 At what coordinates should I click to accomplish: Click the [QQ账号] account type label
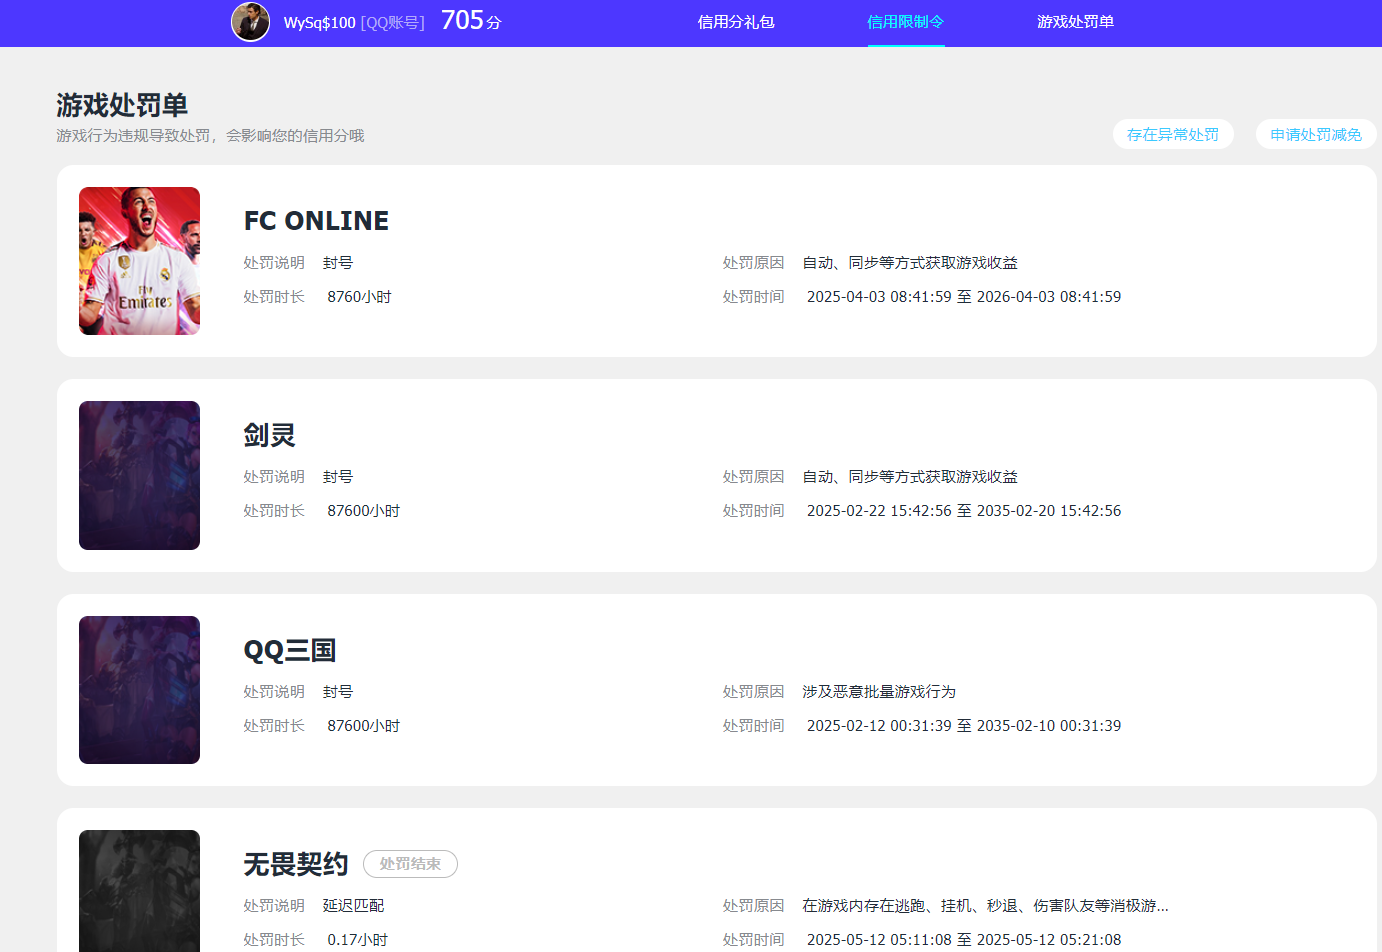click(x=392, y=22)
